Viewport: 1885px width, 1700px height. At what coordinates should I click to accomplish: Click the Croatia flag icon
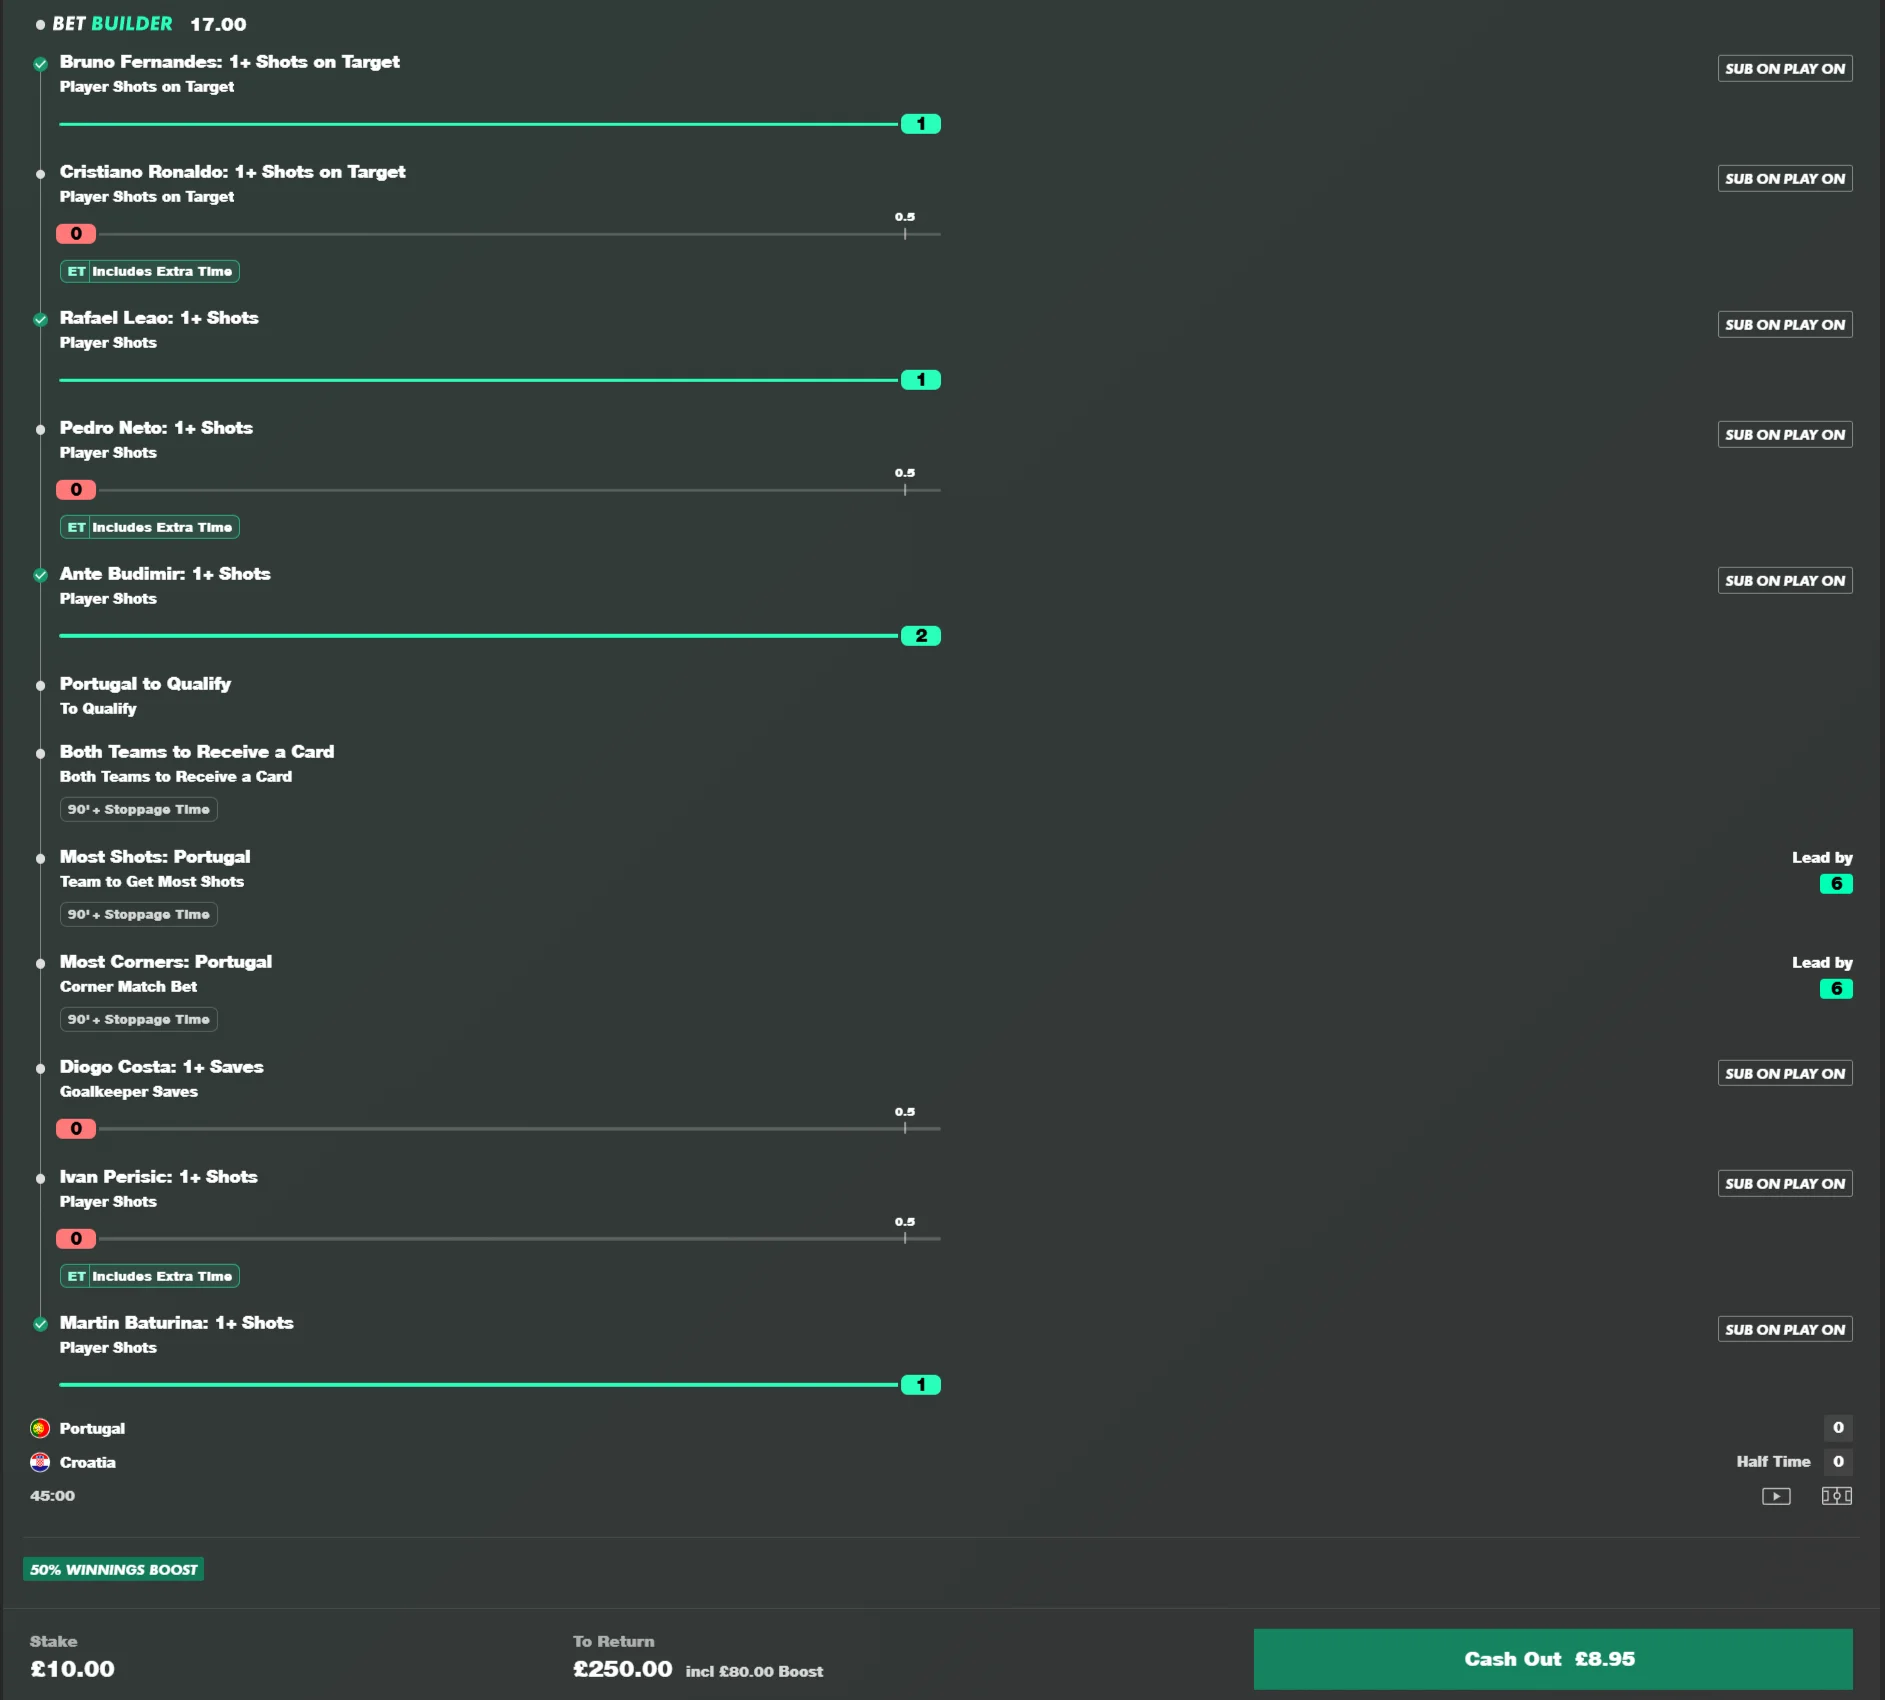[x=40, y=1462]
